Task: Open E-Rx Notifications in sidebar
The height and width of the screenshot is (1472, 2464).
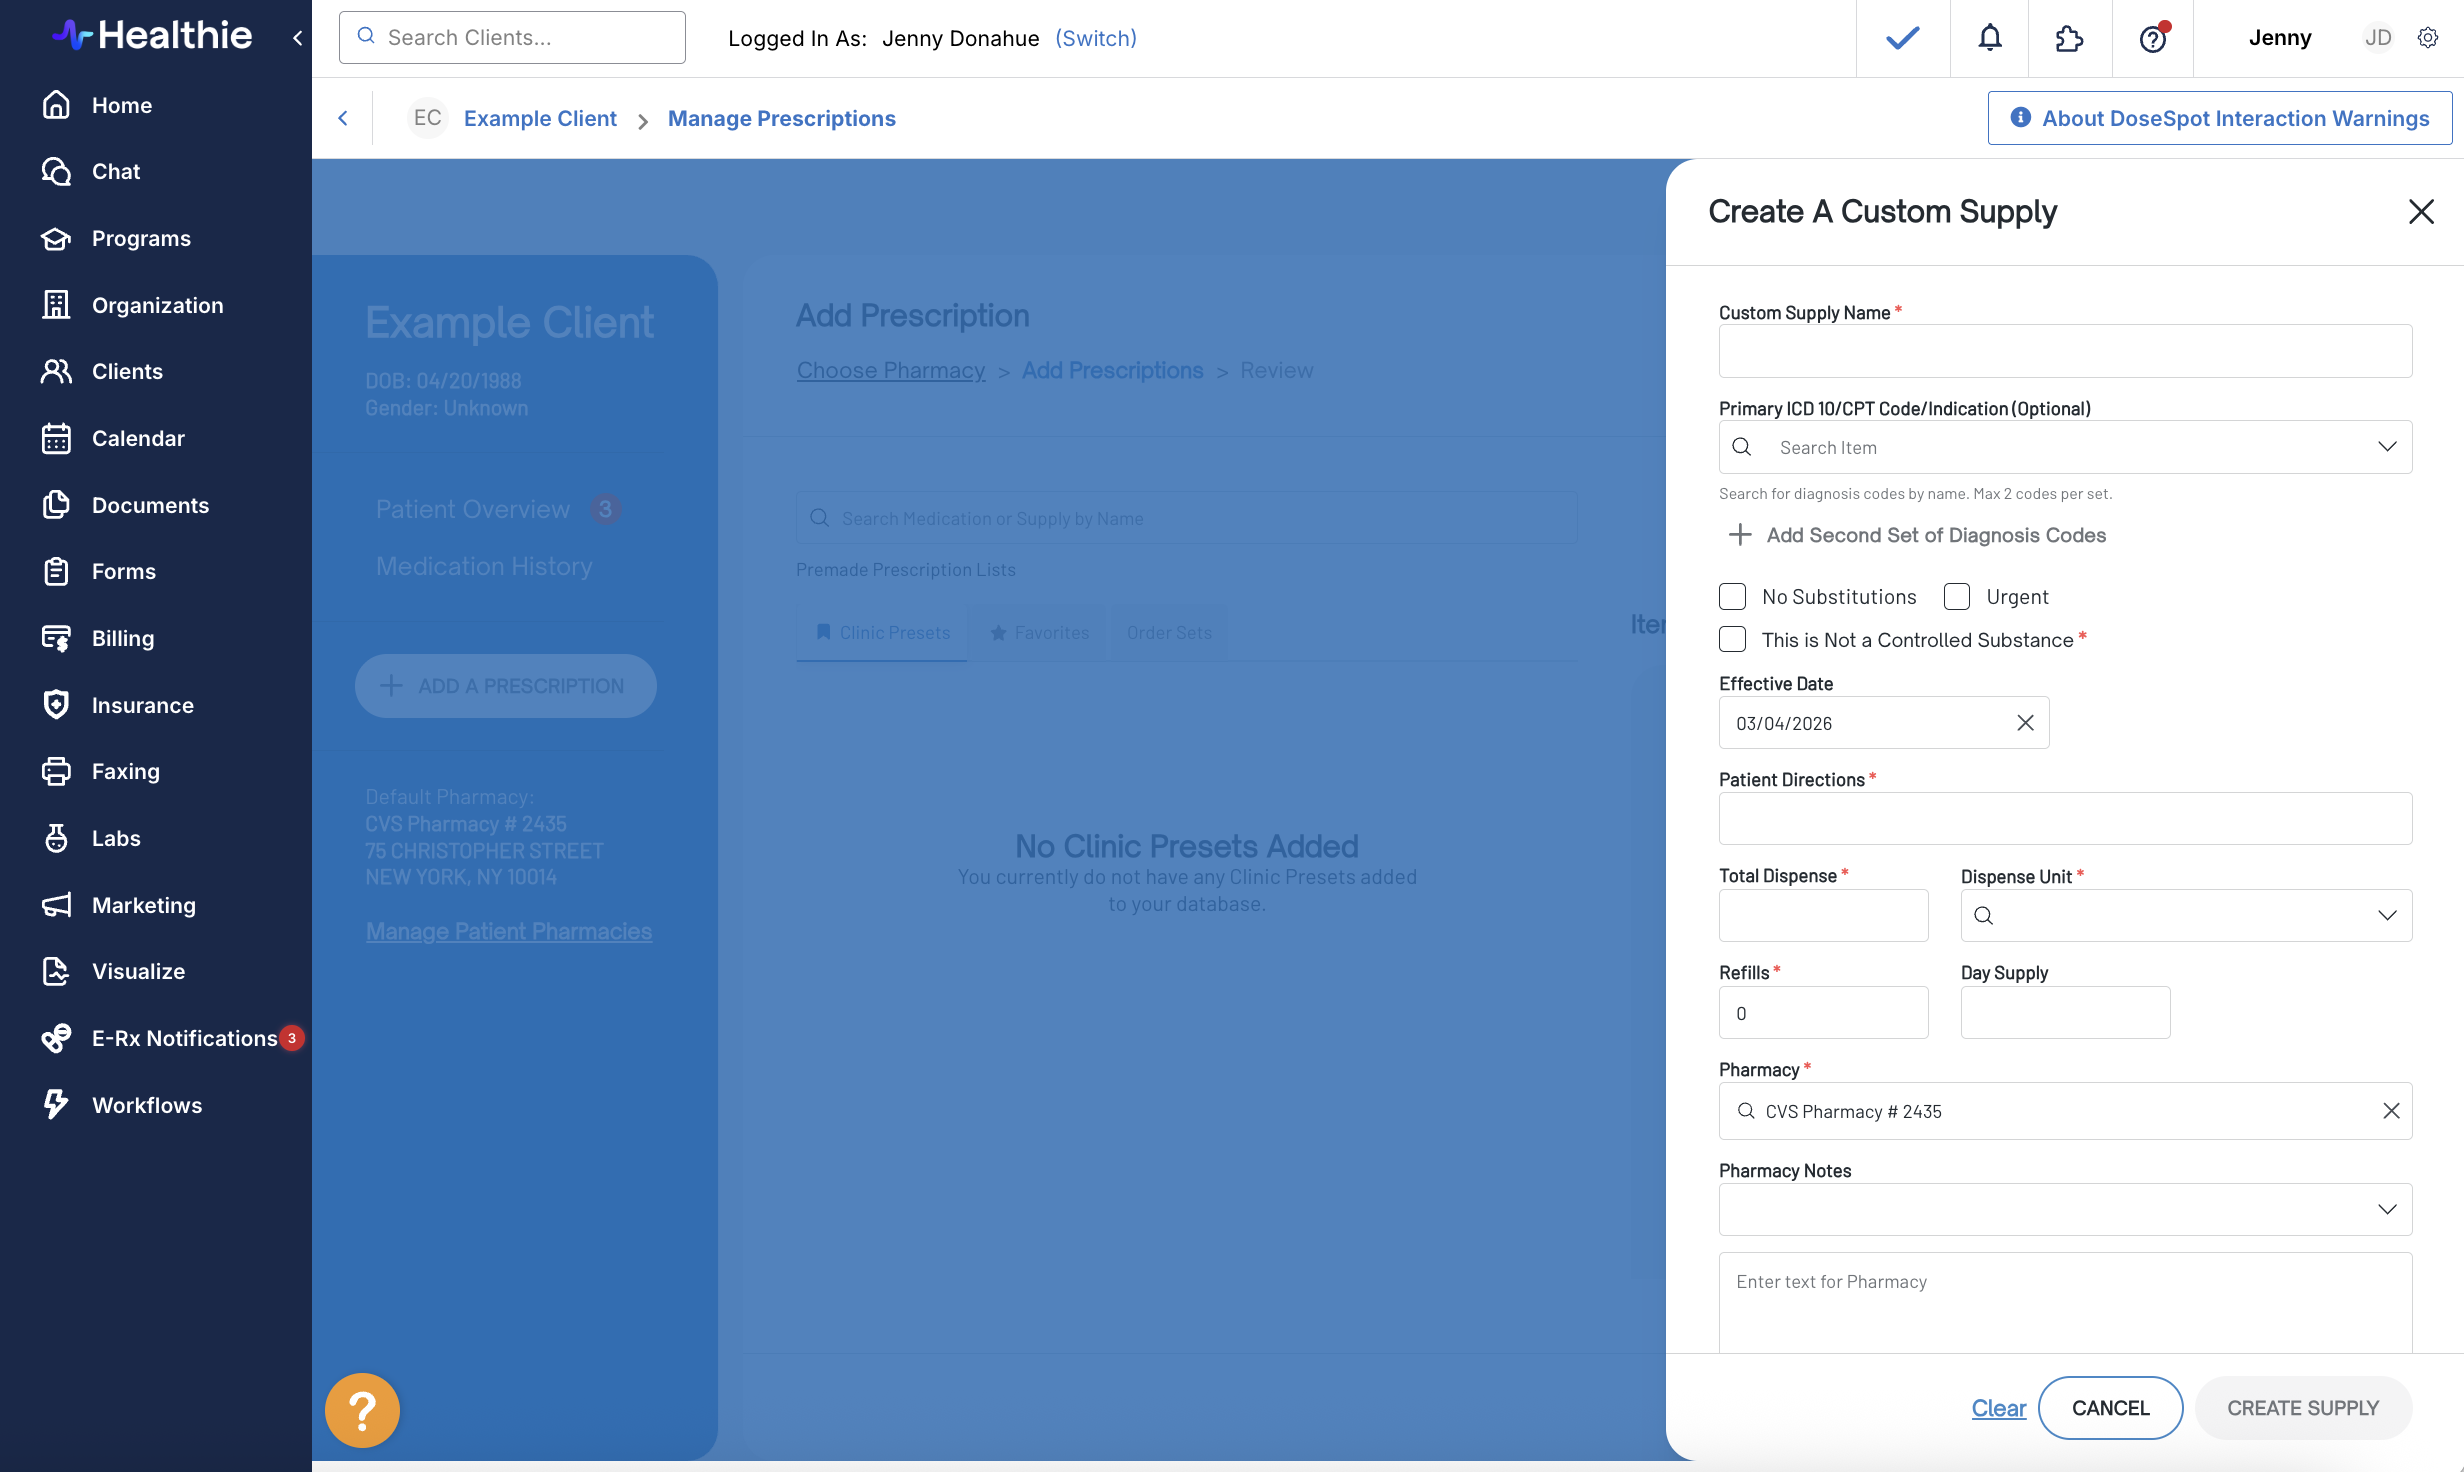Action: pos(184,1038)
